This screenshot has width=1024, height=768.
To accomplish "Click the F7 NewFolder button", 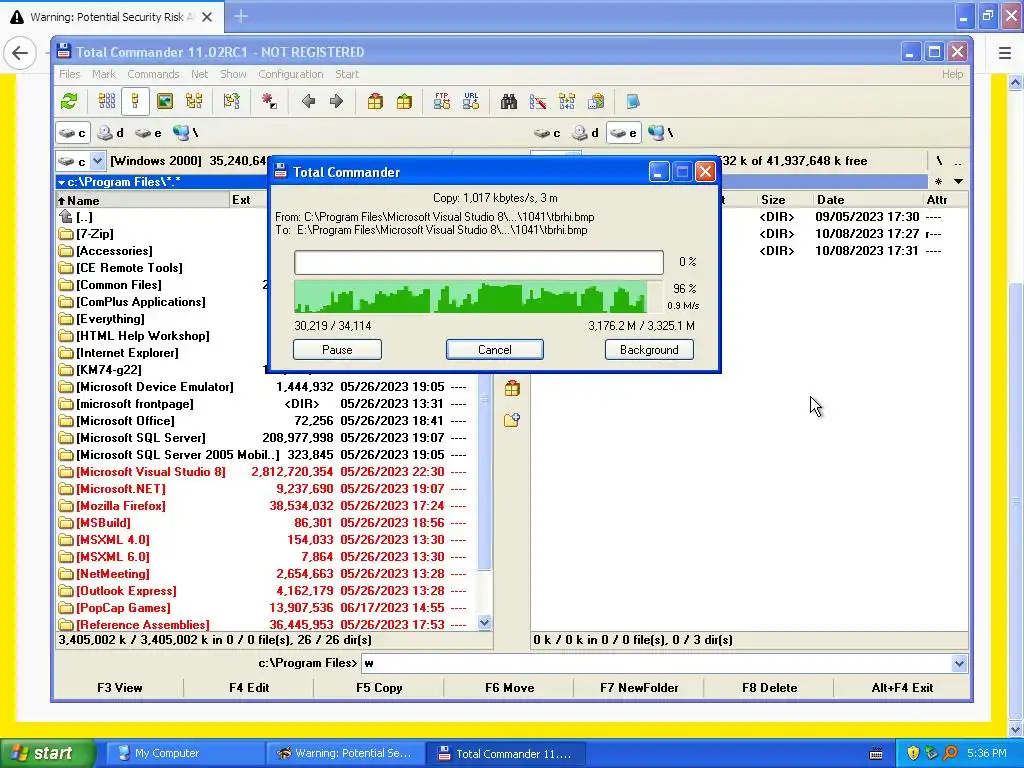I will (639, 688).
